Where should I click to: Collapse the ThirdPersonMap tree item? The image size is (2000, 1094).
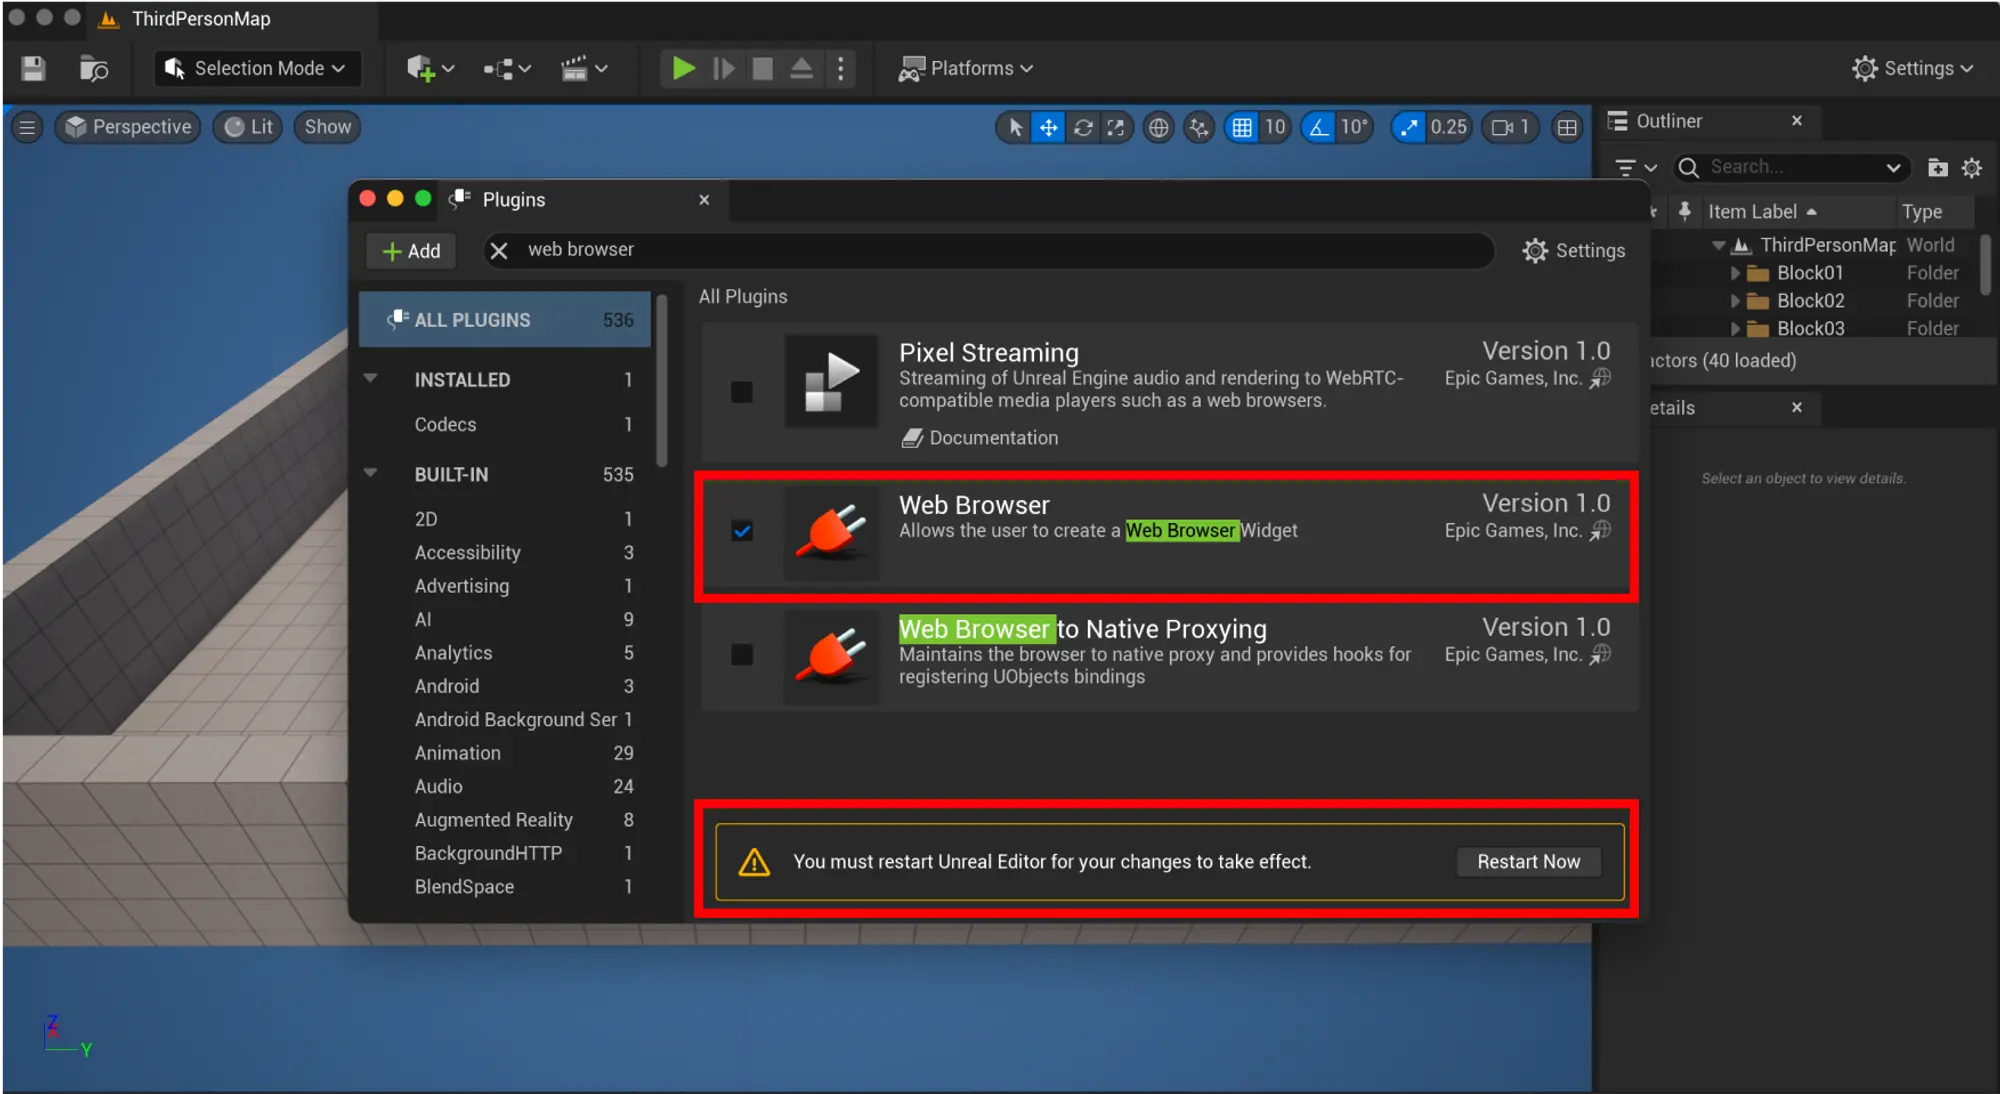[1718, 245]
